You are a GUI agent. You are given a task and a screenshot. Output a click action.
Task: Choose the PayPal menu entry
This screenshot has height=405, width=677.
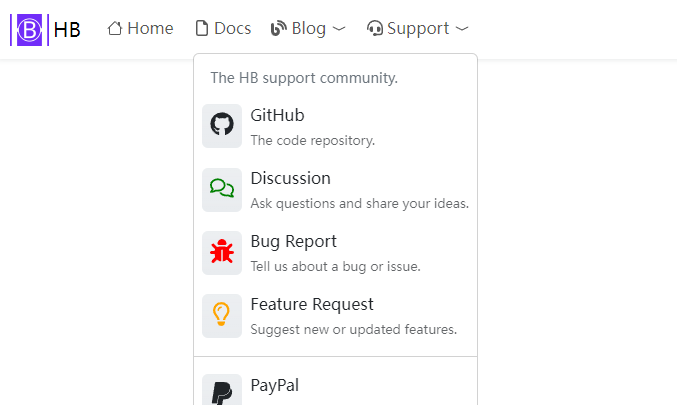(274, 385)
